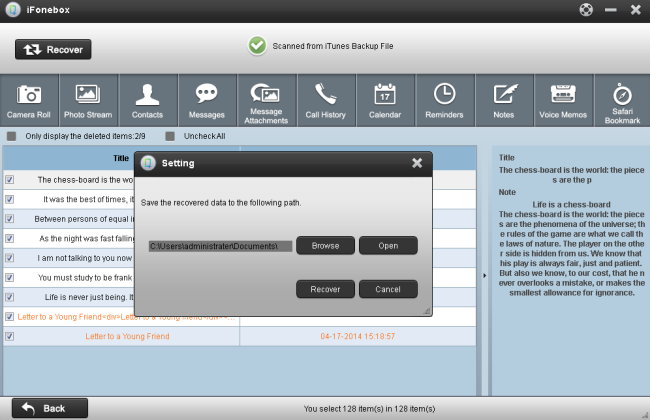Open the Camera Roll category
The height and width of the screenshot is (420, 650).
[29, 101]
